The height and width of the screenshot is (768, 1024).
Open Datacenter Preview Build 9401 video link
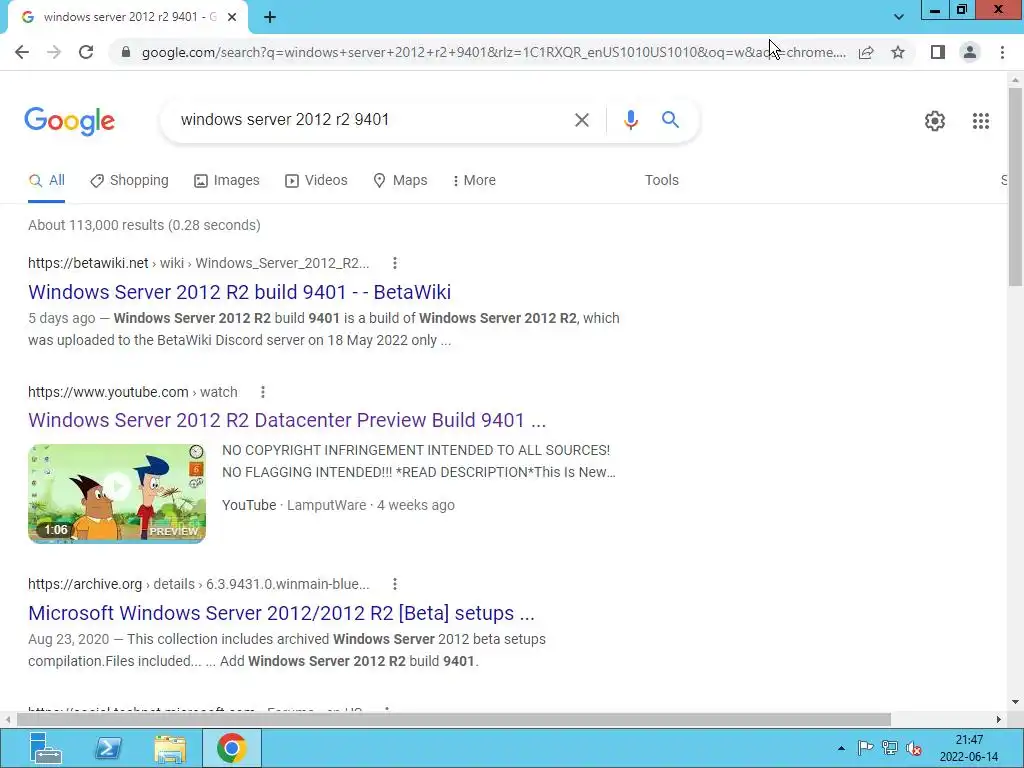pyautogui.click(x=287, y=420)
